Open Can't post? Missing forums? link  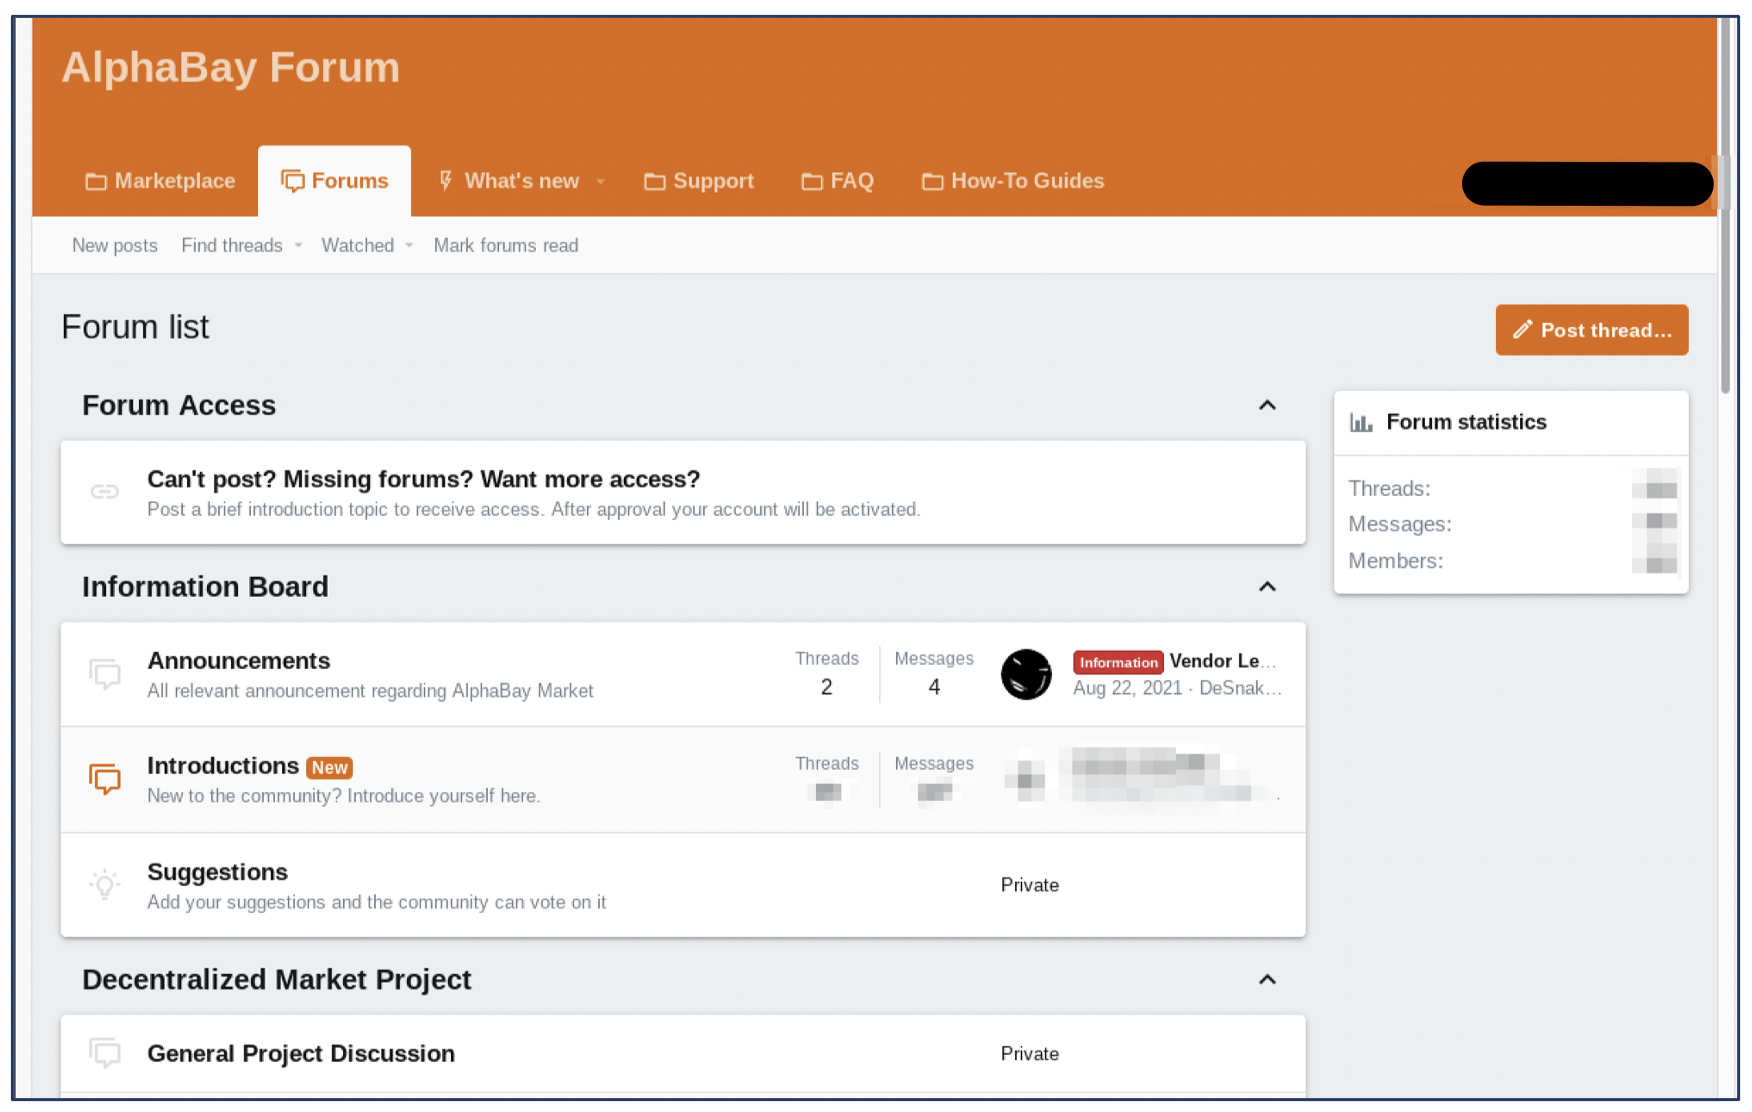424,479
